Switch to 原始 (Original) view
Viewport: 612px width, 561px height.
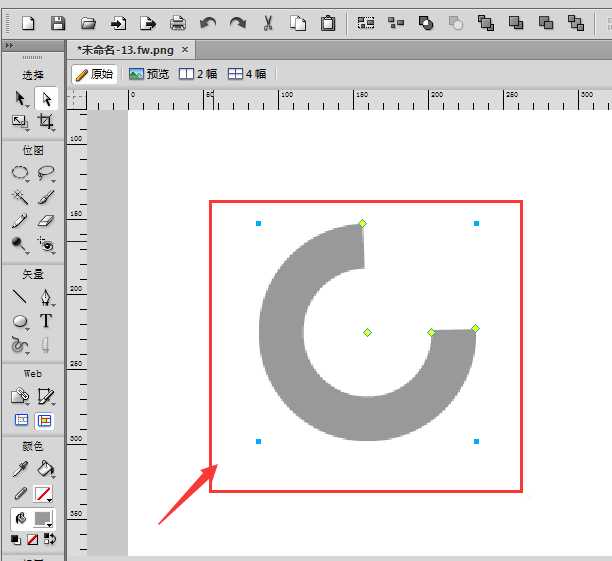coord(94,74)
